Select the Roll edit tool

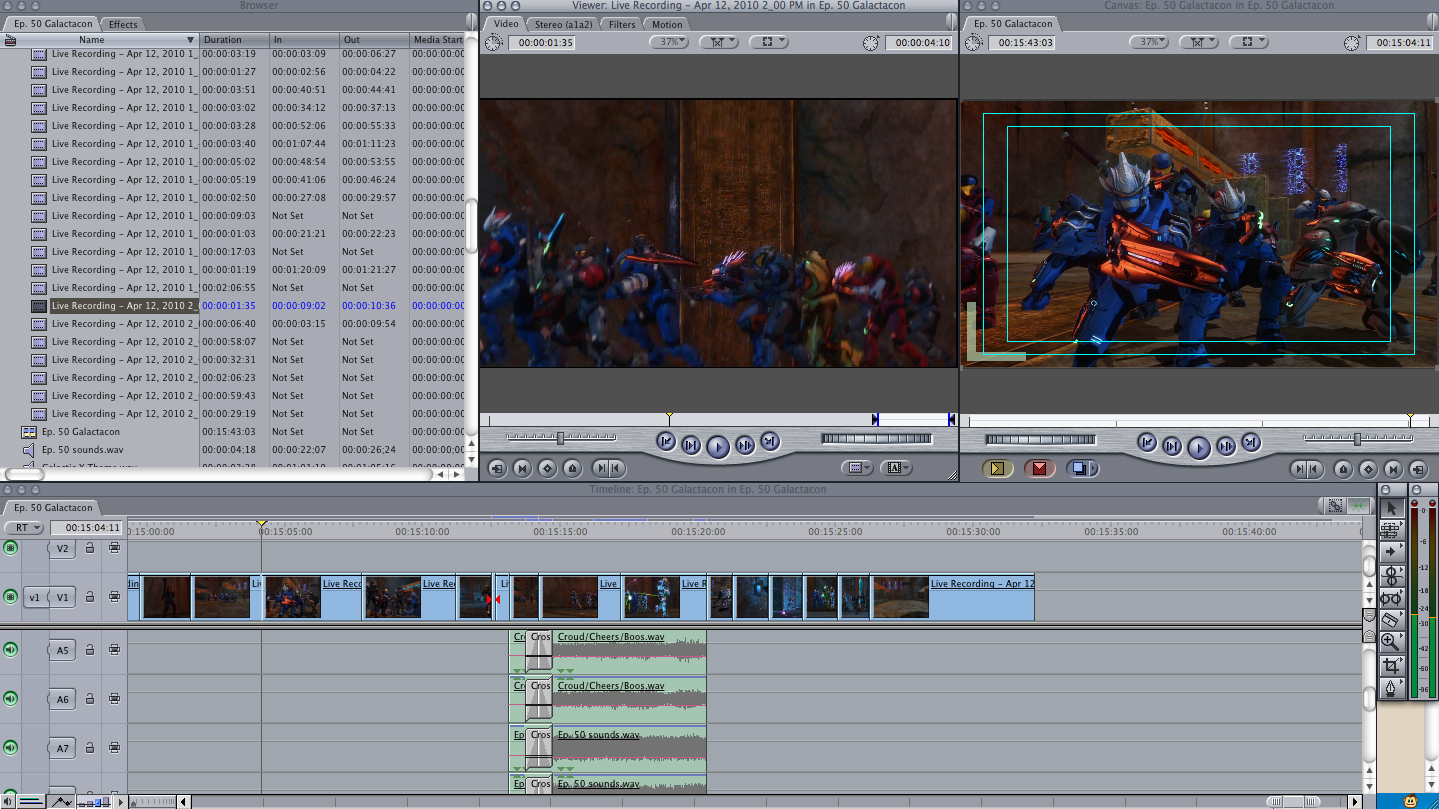1391,575
